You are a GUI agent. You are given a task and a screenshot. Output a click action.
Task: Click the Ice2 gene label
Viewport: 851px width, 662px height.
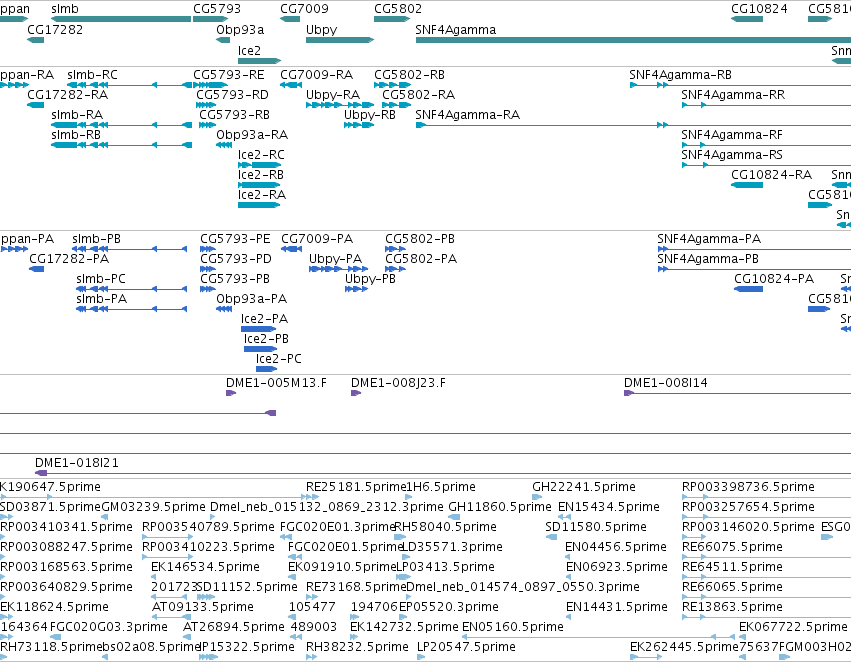click(249, 50)
